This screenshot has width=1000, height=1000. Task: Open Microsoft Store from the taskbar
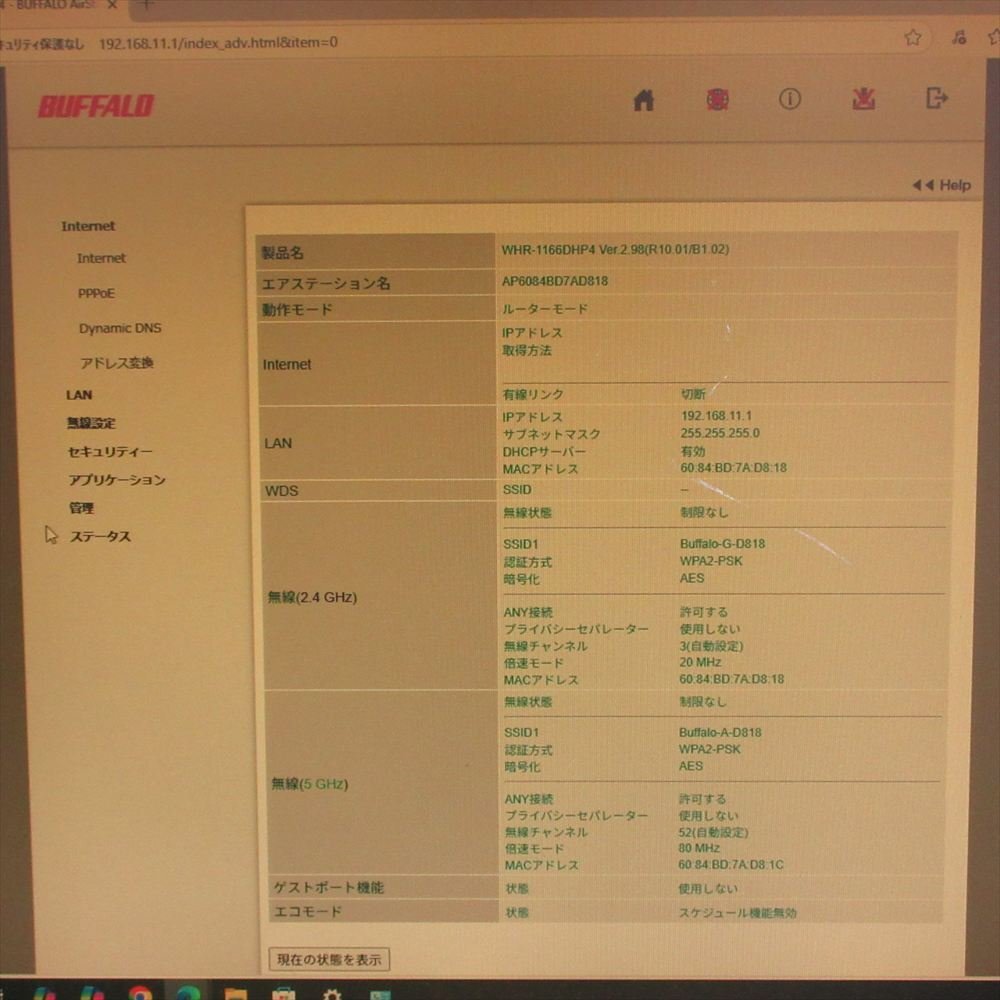coord(283,994)
